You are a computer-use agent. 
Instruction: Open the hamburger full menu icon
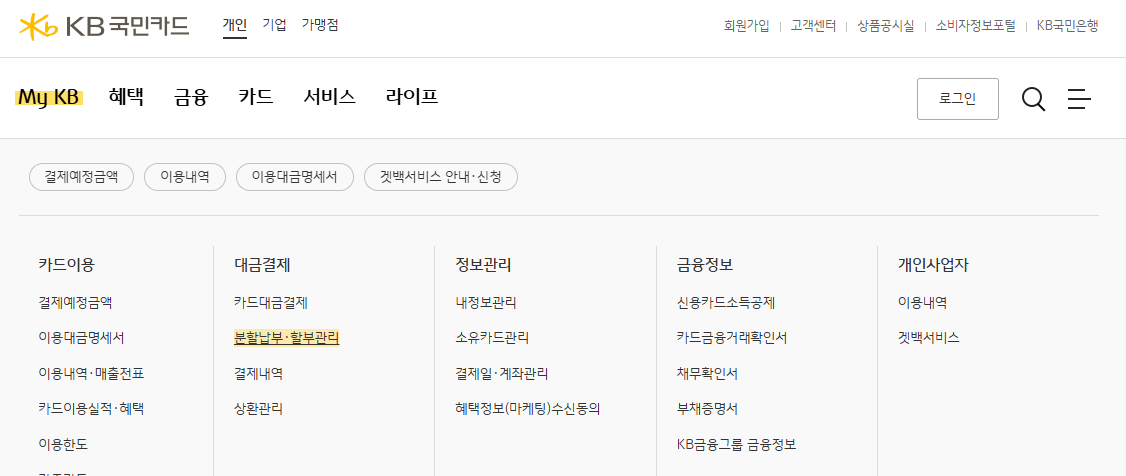1079,99
